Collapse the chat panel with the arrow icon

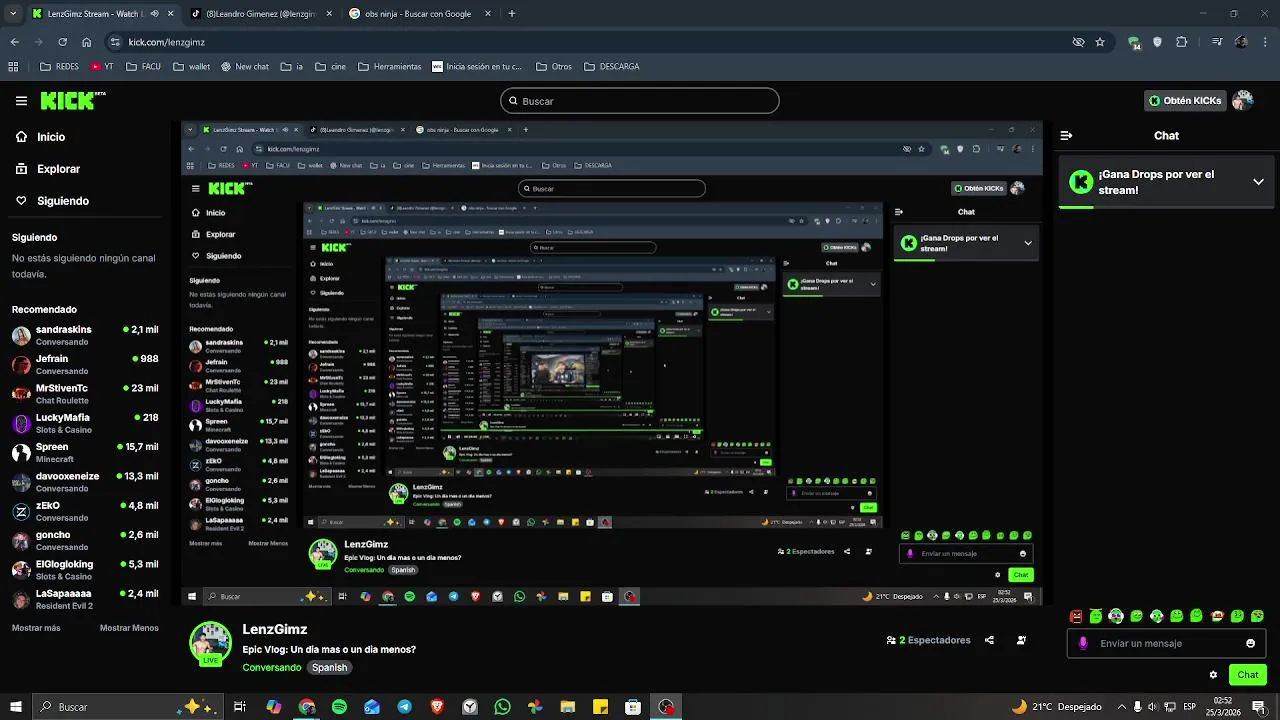(1066, 135)
